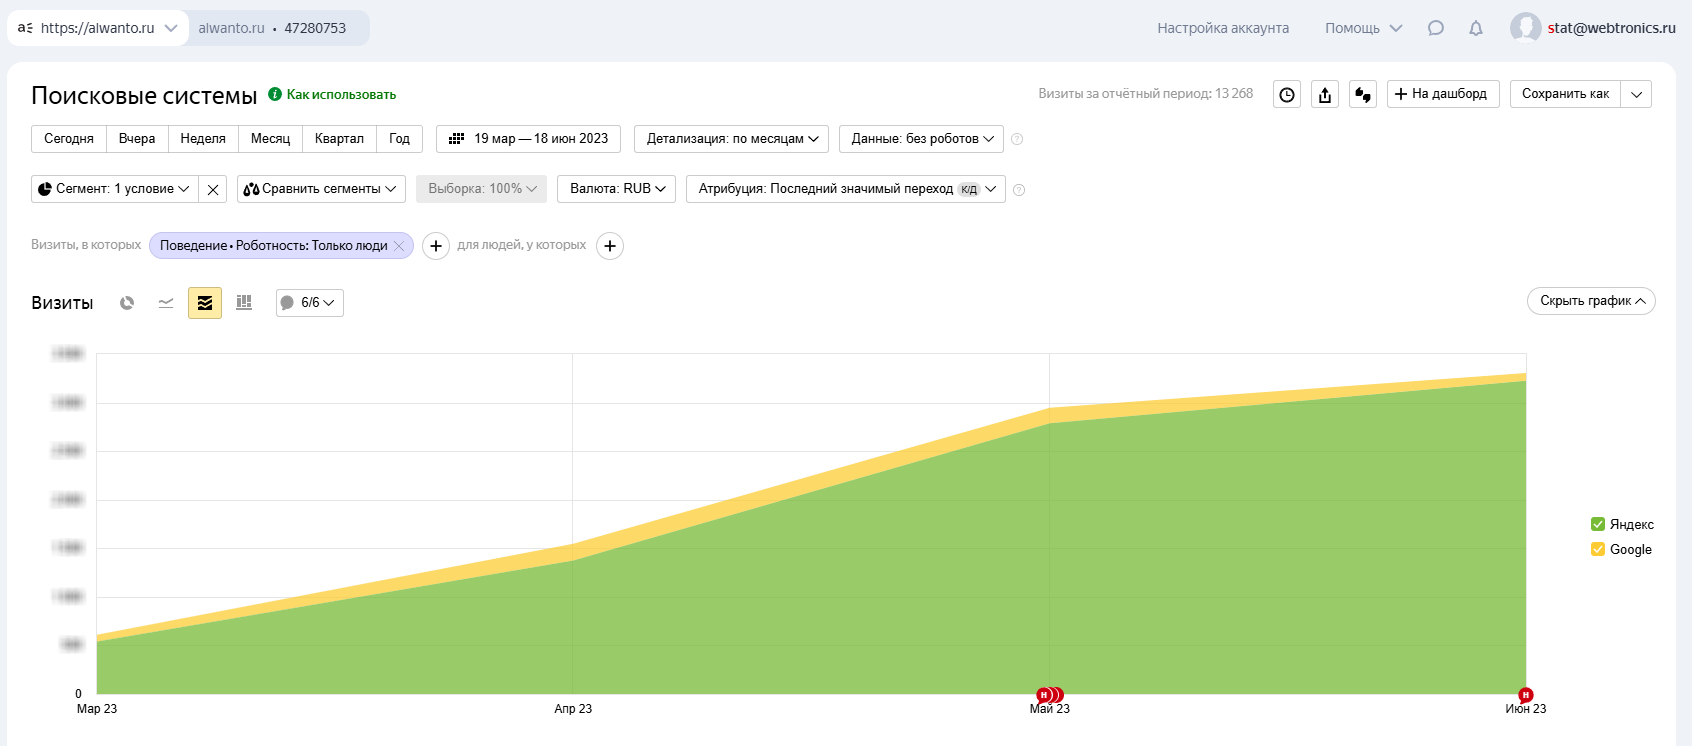Click the annotation marker at Июн 23
1692x746 pixels.
pos(1525,695)
